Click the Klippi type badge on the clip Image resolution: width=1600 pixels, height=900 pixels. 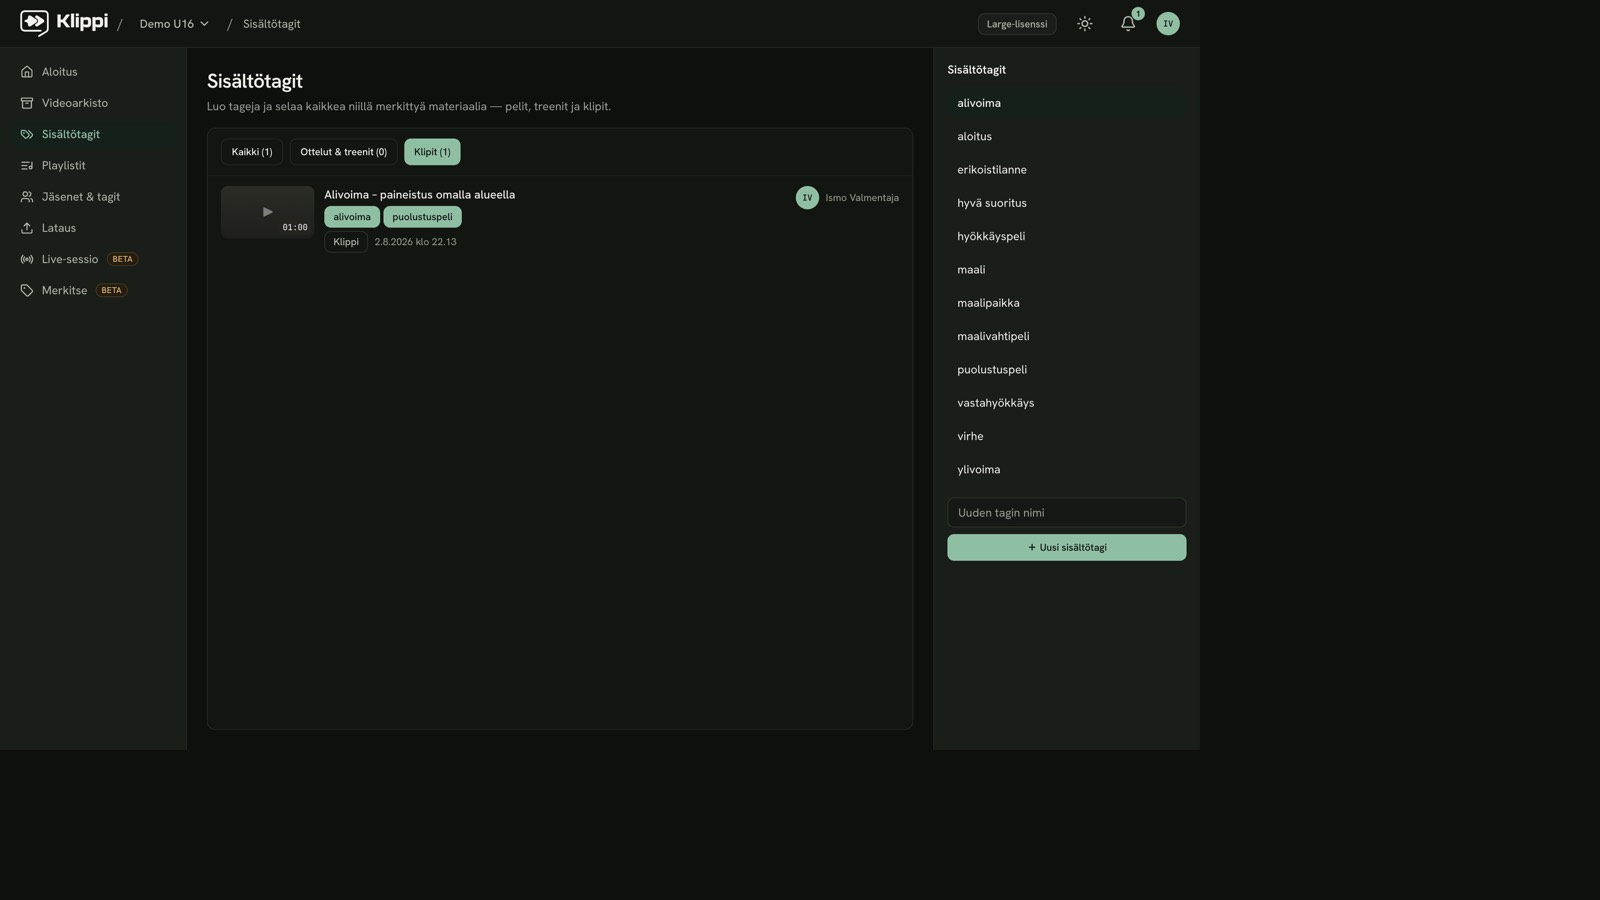tap(346, 242)
